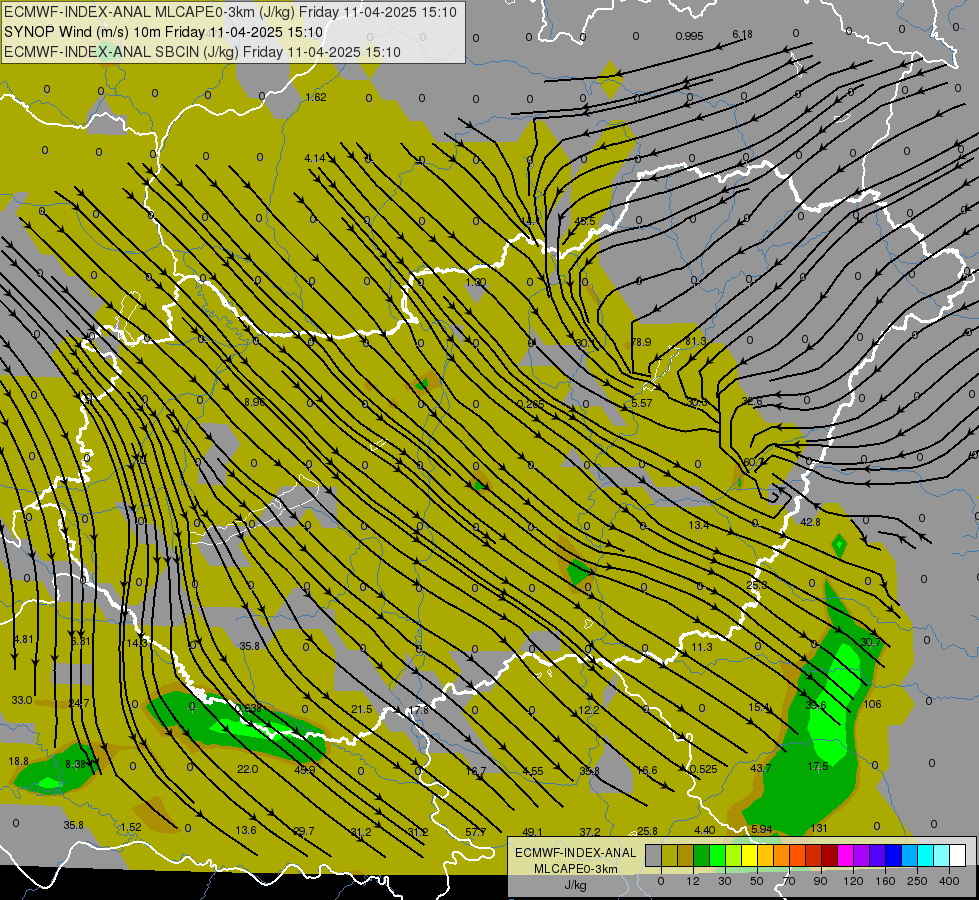The width and height of the screenshot is (979, 900).
Task: Click map value 5.94
Action: tap(762, 829)
